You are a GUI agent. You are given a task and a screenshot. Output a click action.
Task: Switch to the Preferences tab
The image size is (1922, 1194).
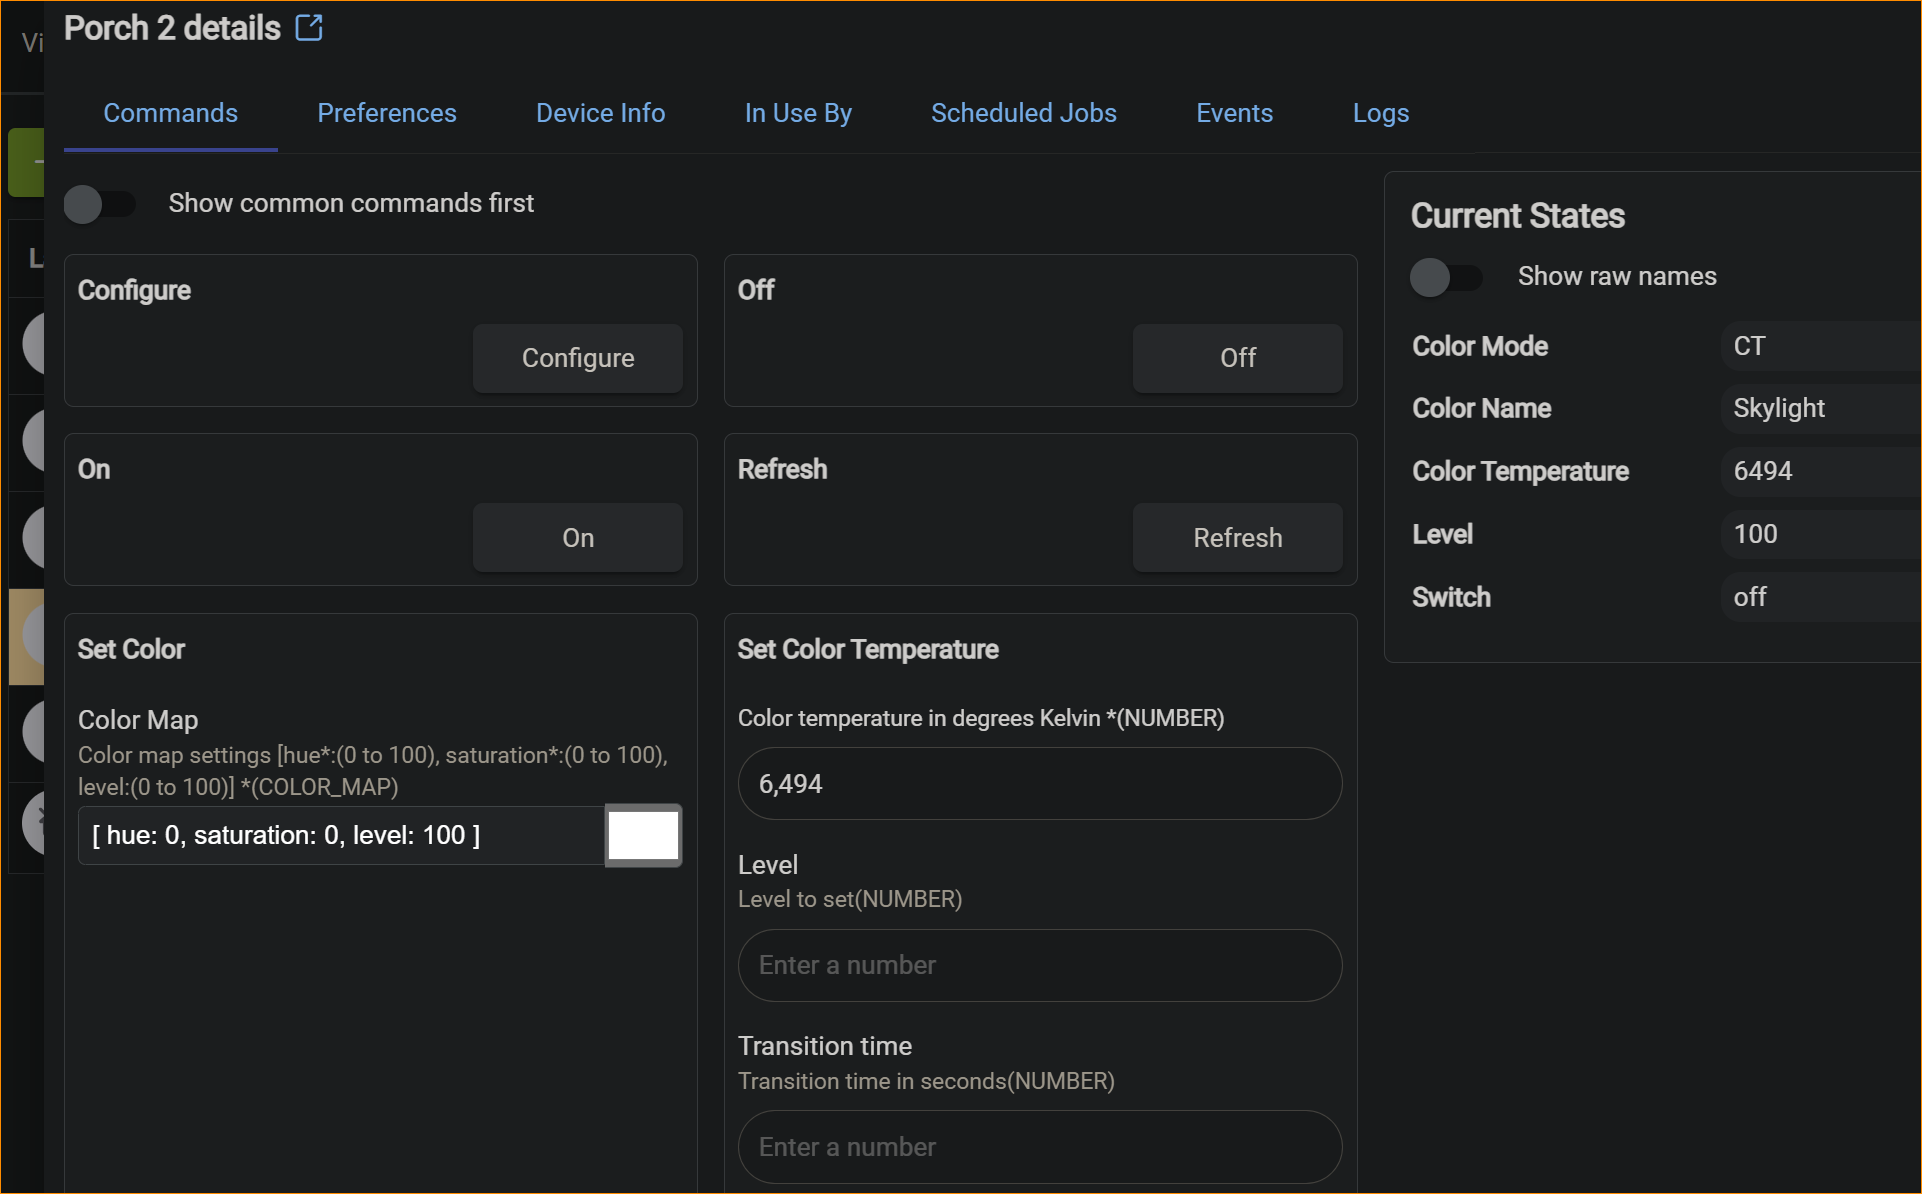386,113
